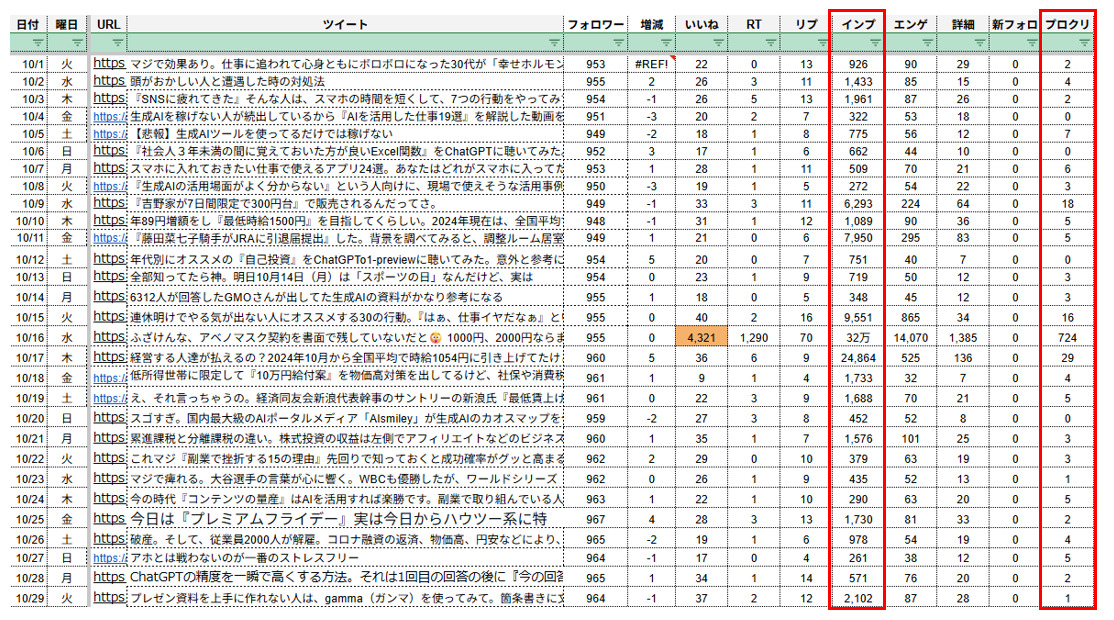Select the impressions value 2,102
The image size is (1114, 620).
pyautogui.click(x=858, y=598)
